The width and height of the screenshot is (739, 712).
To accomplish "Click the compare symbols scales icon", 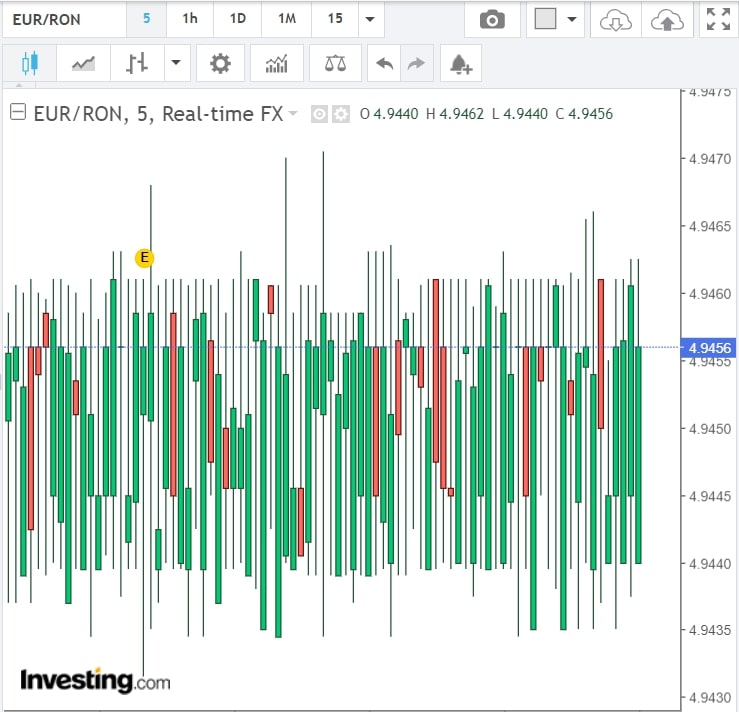I will point(335,64).
